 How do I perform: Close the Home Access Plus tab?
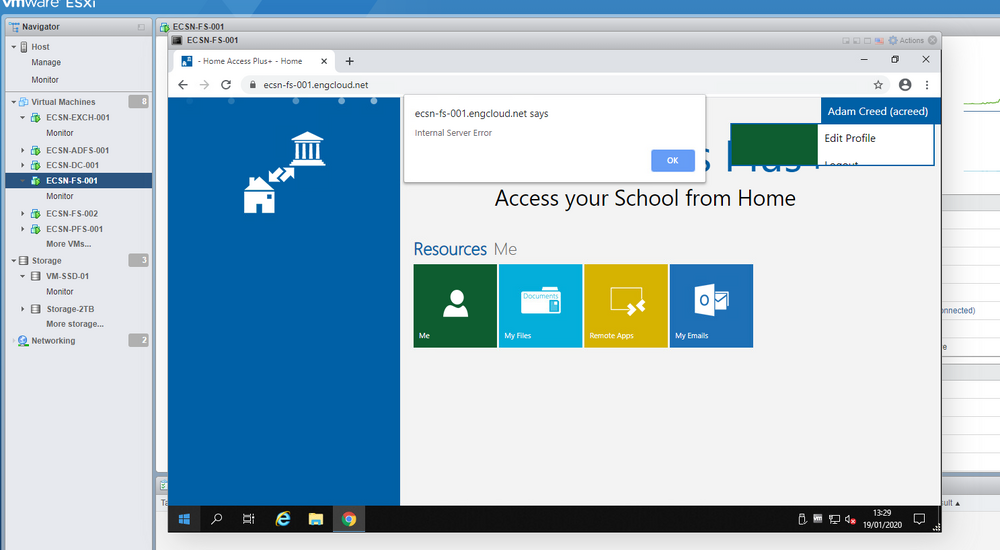[324, 61]
